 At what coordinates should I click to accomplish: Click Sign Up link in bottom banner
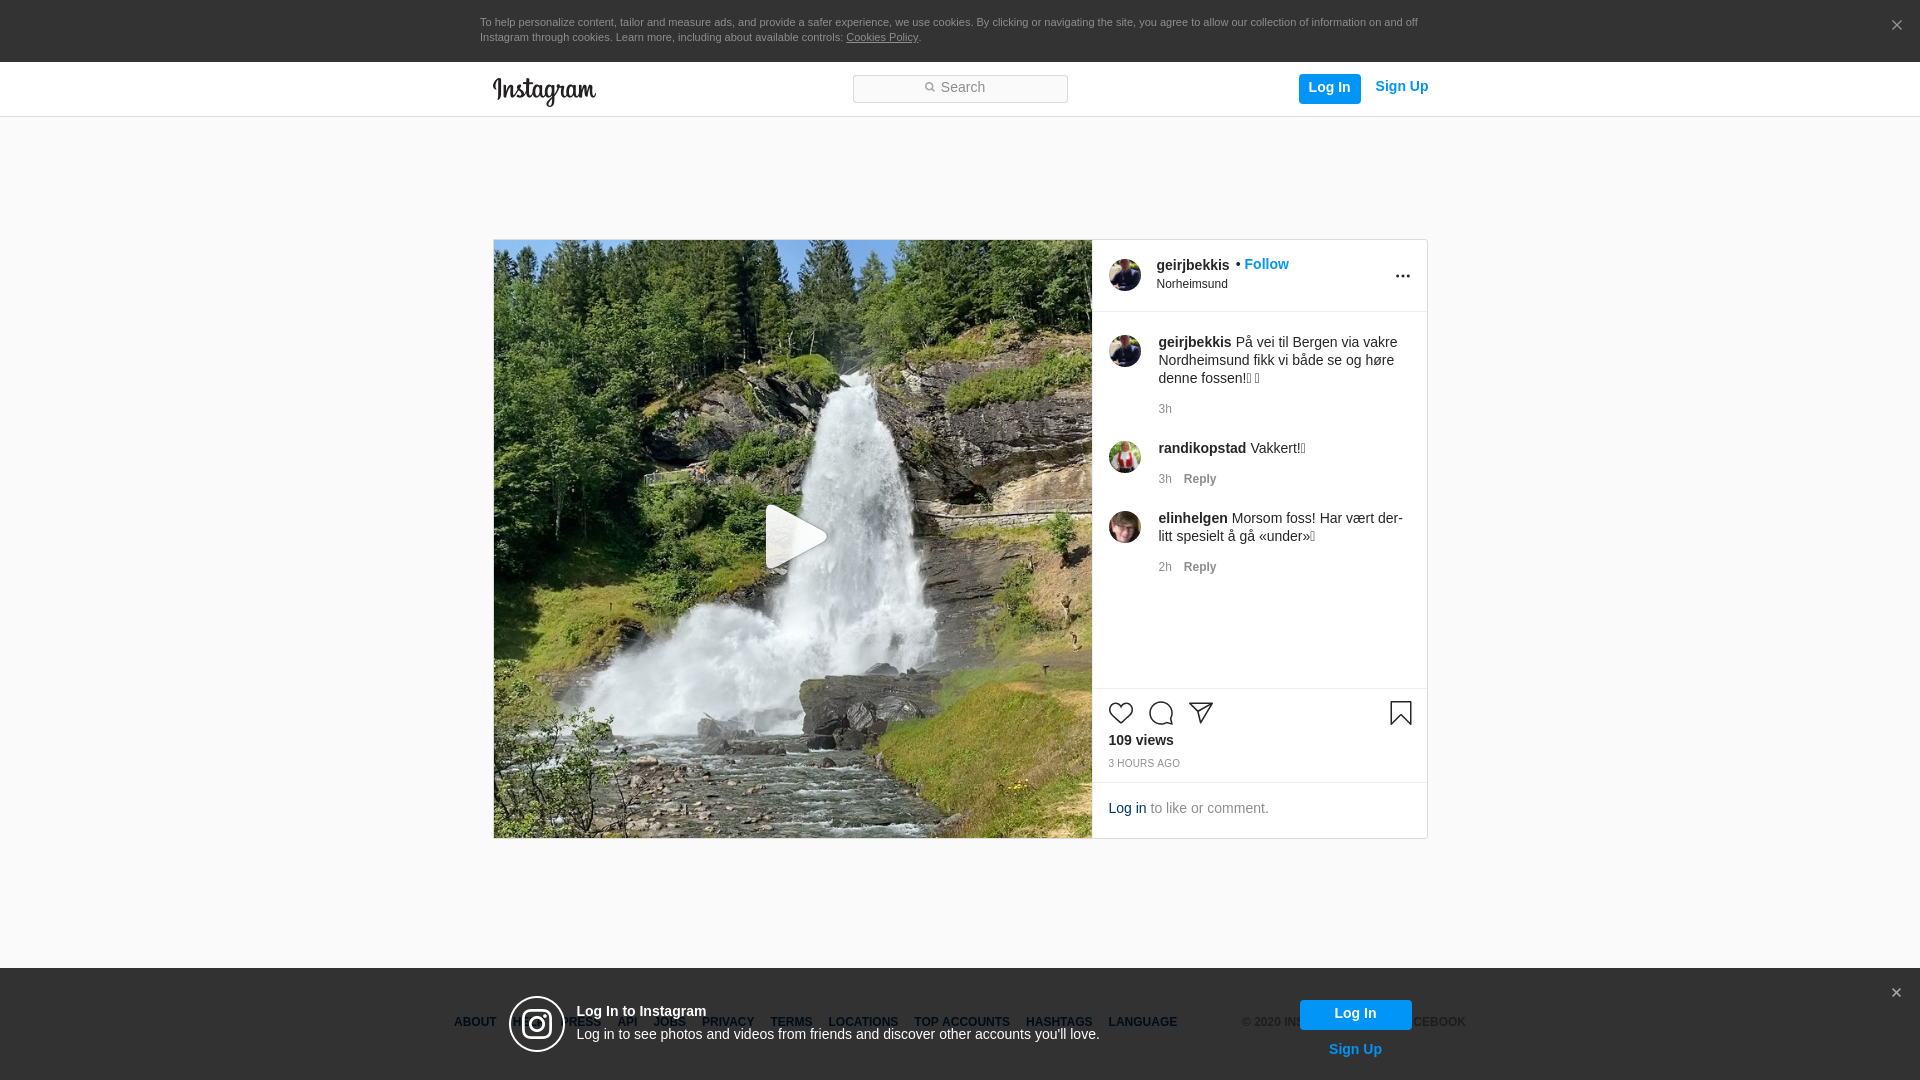point(1355,1049)
